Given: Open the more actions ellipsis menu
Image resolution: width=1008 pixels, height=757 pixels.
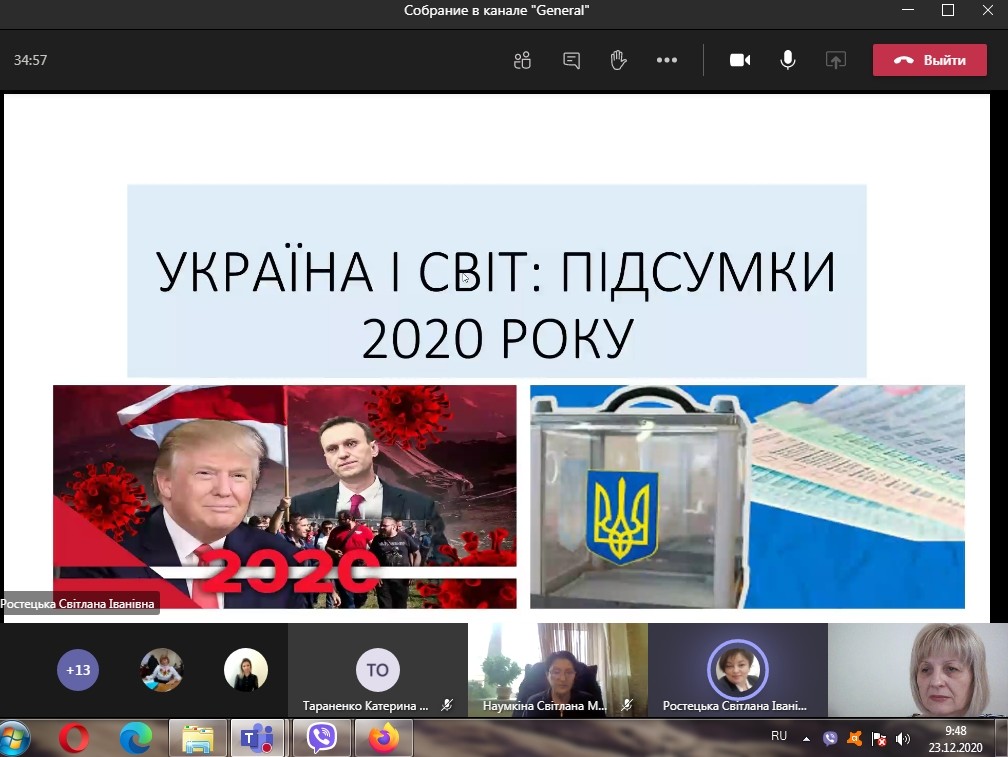Looking at the screenshot, I should coord(667,60).
